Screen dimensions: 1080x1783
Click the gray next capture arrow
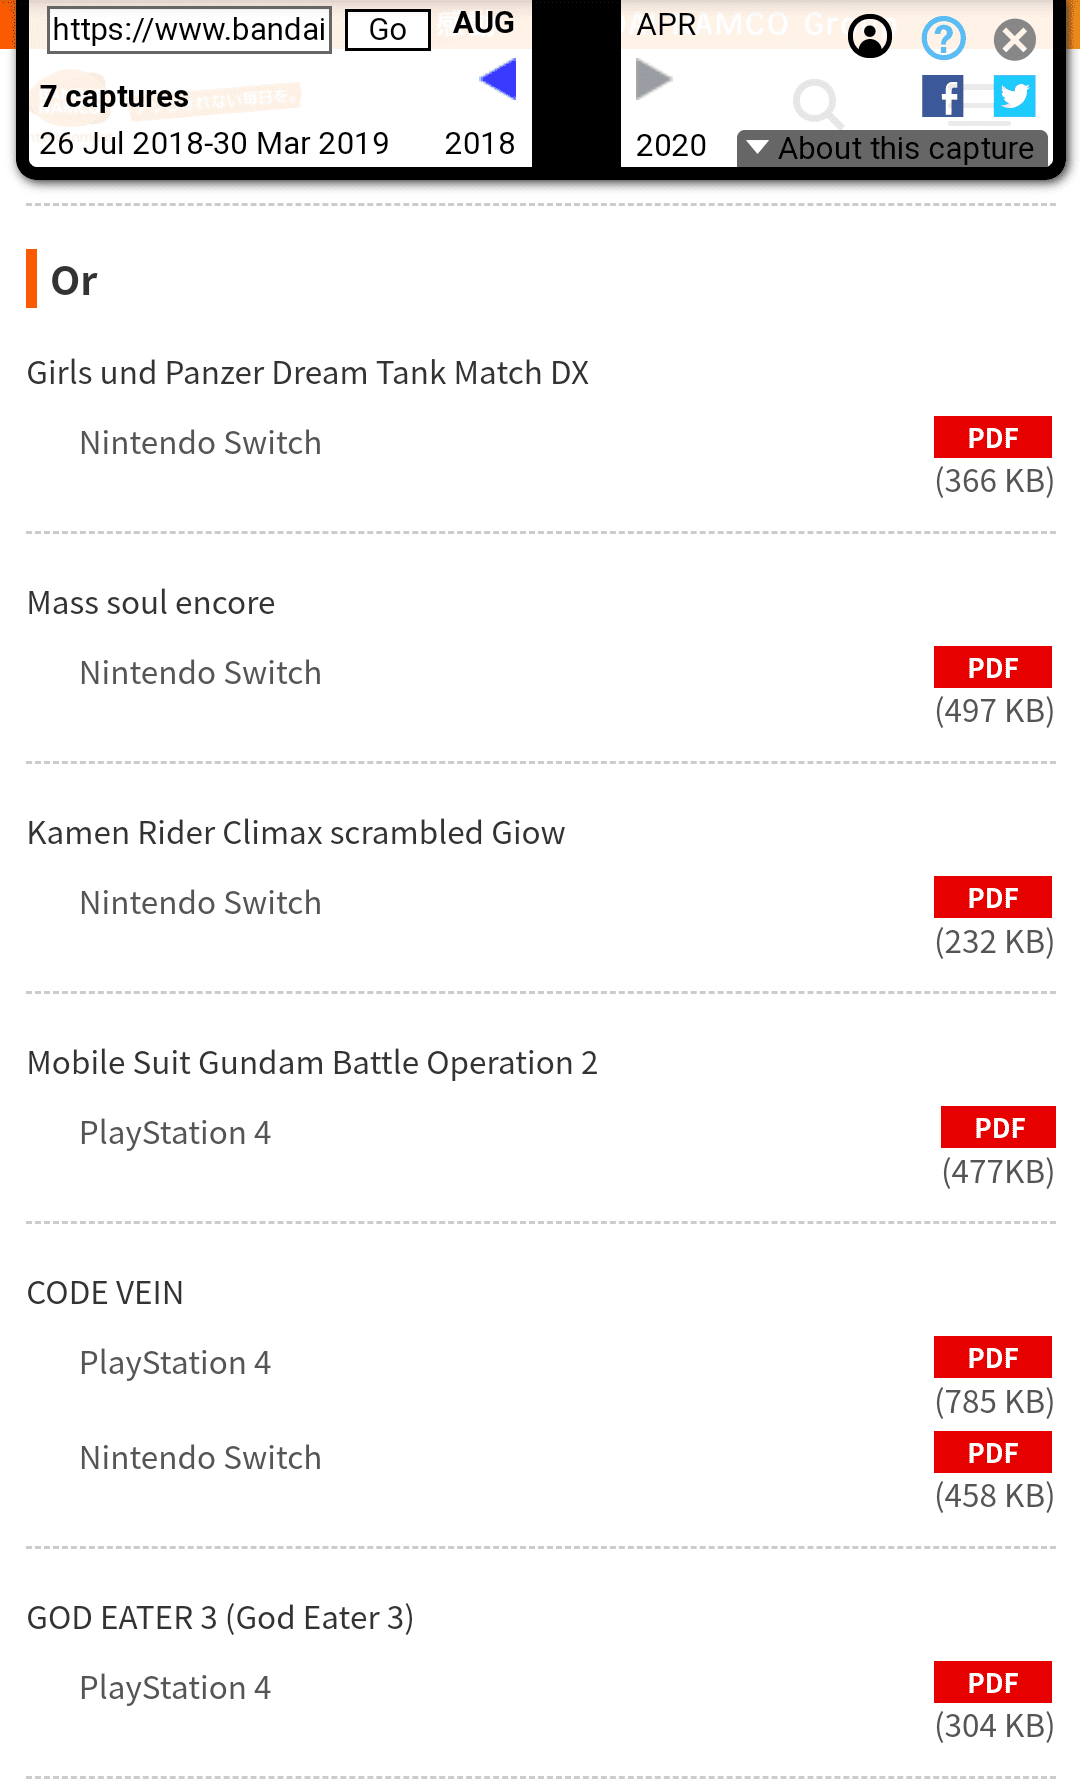click(653, 80)
